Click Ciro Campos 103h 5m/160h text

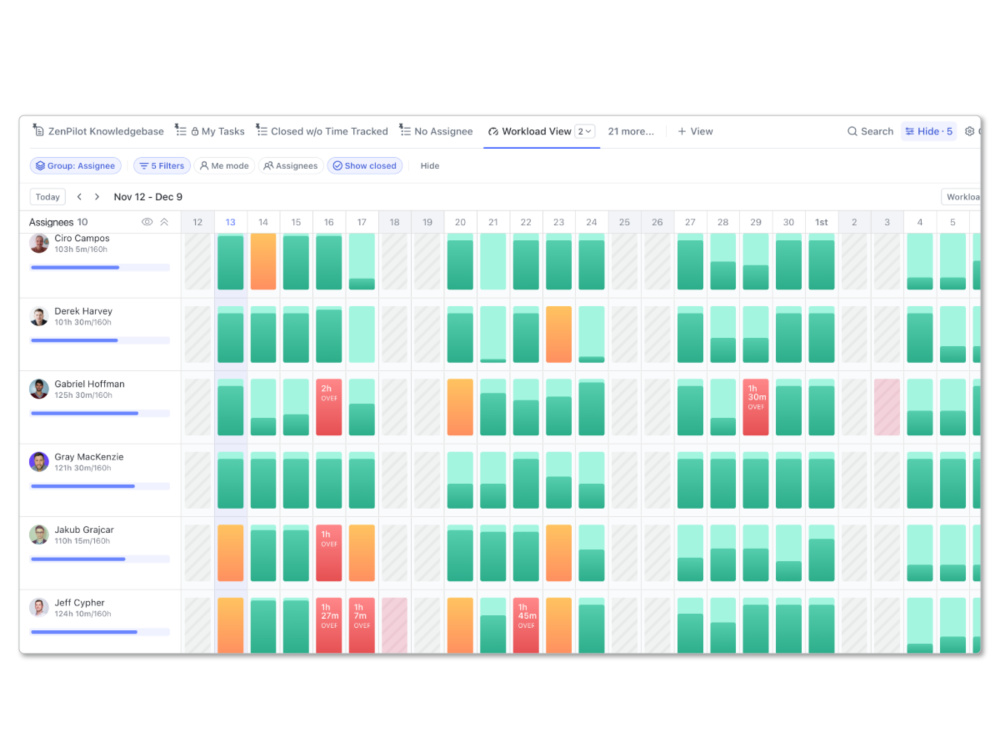point(81,249)
